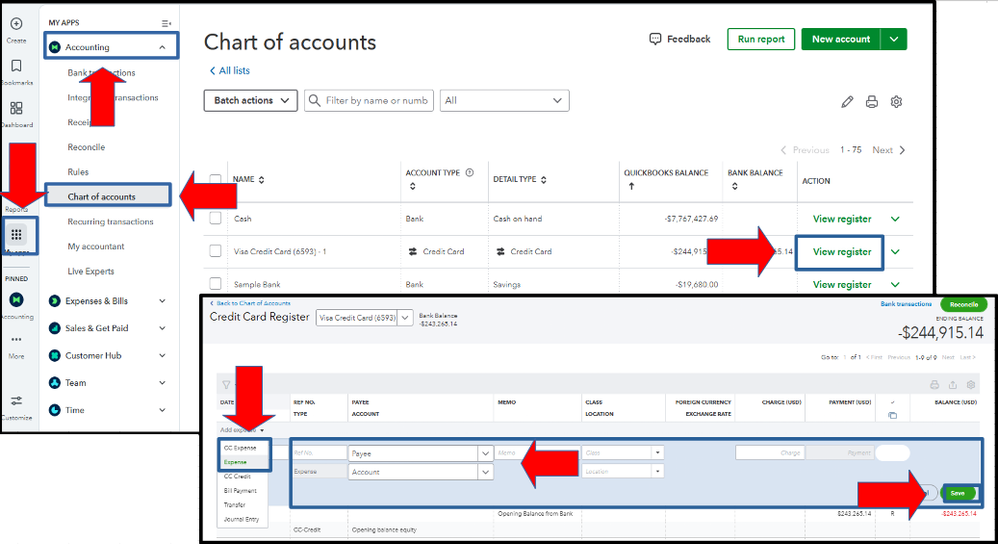This screenshot has height=544, width=998.
Task: Sort by Name column arrows
Action: [x=262, y=180]
